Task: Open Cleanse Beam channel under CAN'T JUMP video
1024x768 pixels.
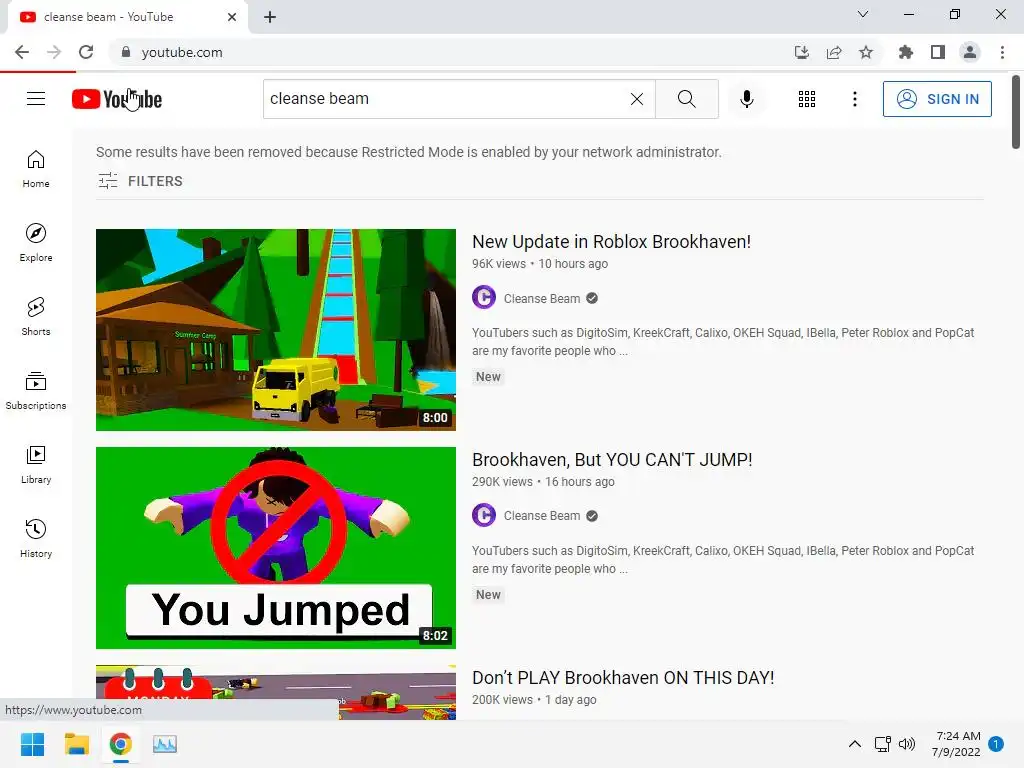Action: click(x=541, y=516)
